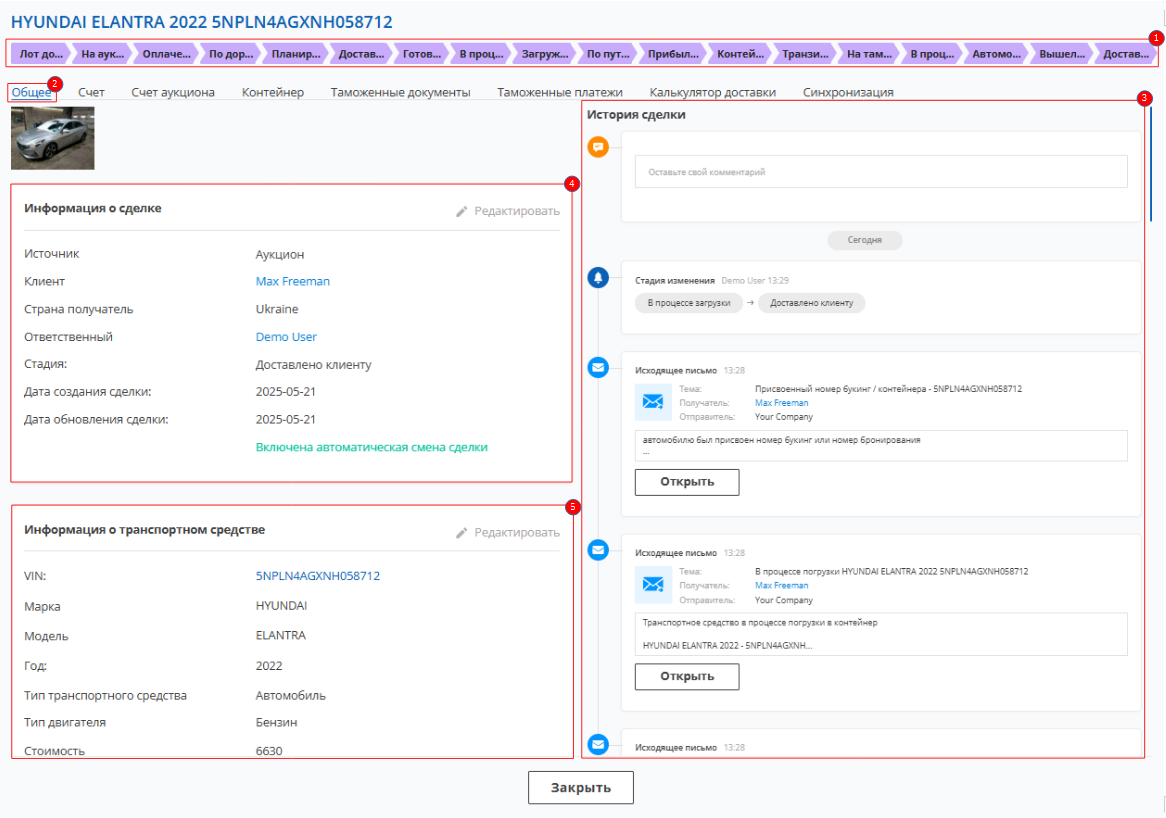Image resolution: width=1166 pixels, height=818 pixels.
Task: Open the Калькулятор доставки tab
Action: [x=712, y=92]
